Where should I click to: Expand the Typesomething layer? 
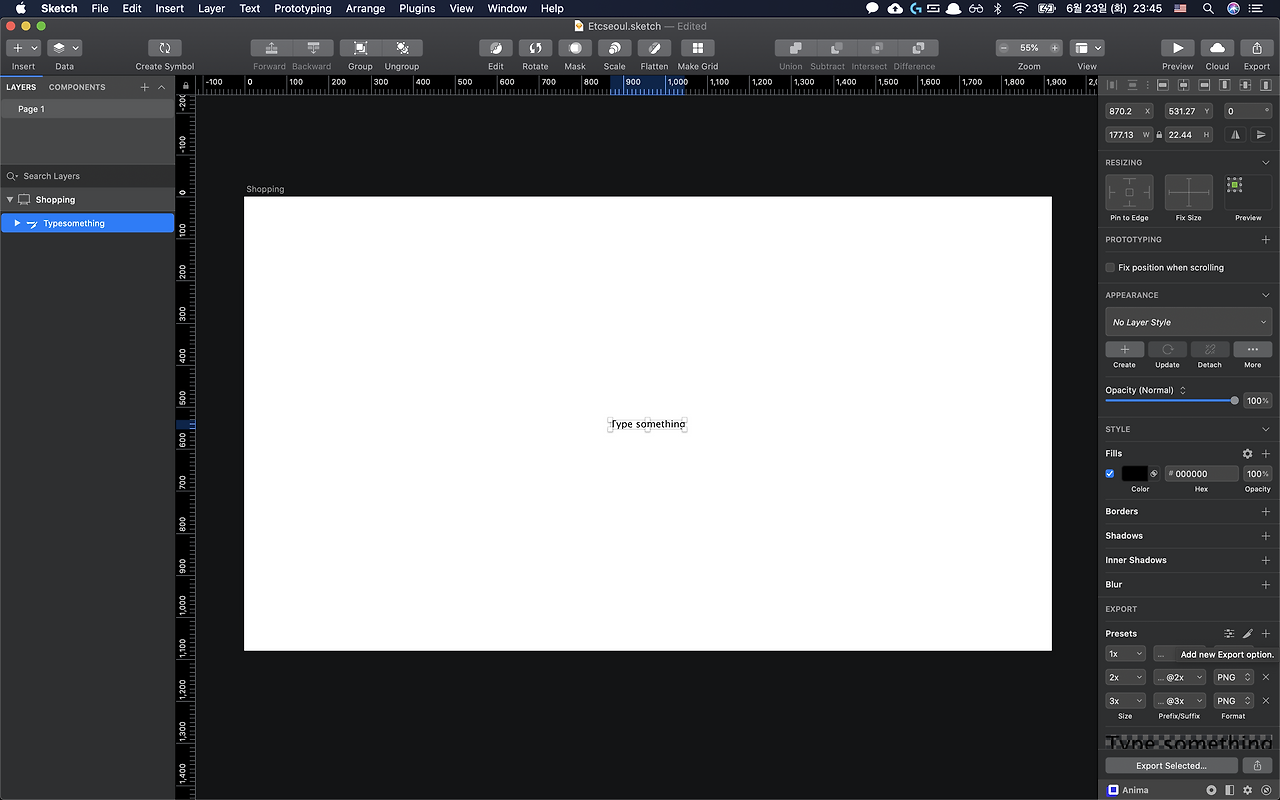pos(17,224)
